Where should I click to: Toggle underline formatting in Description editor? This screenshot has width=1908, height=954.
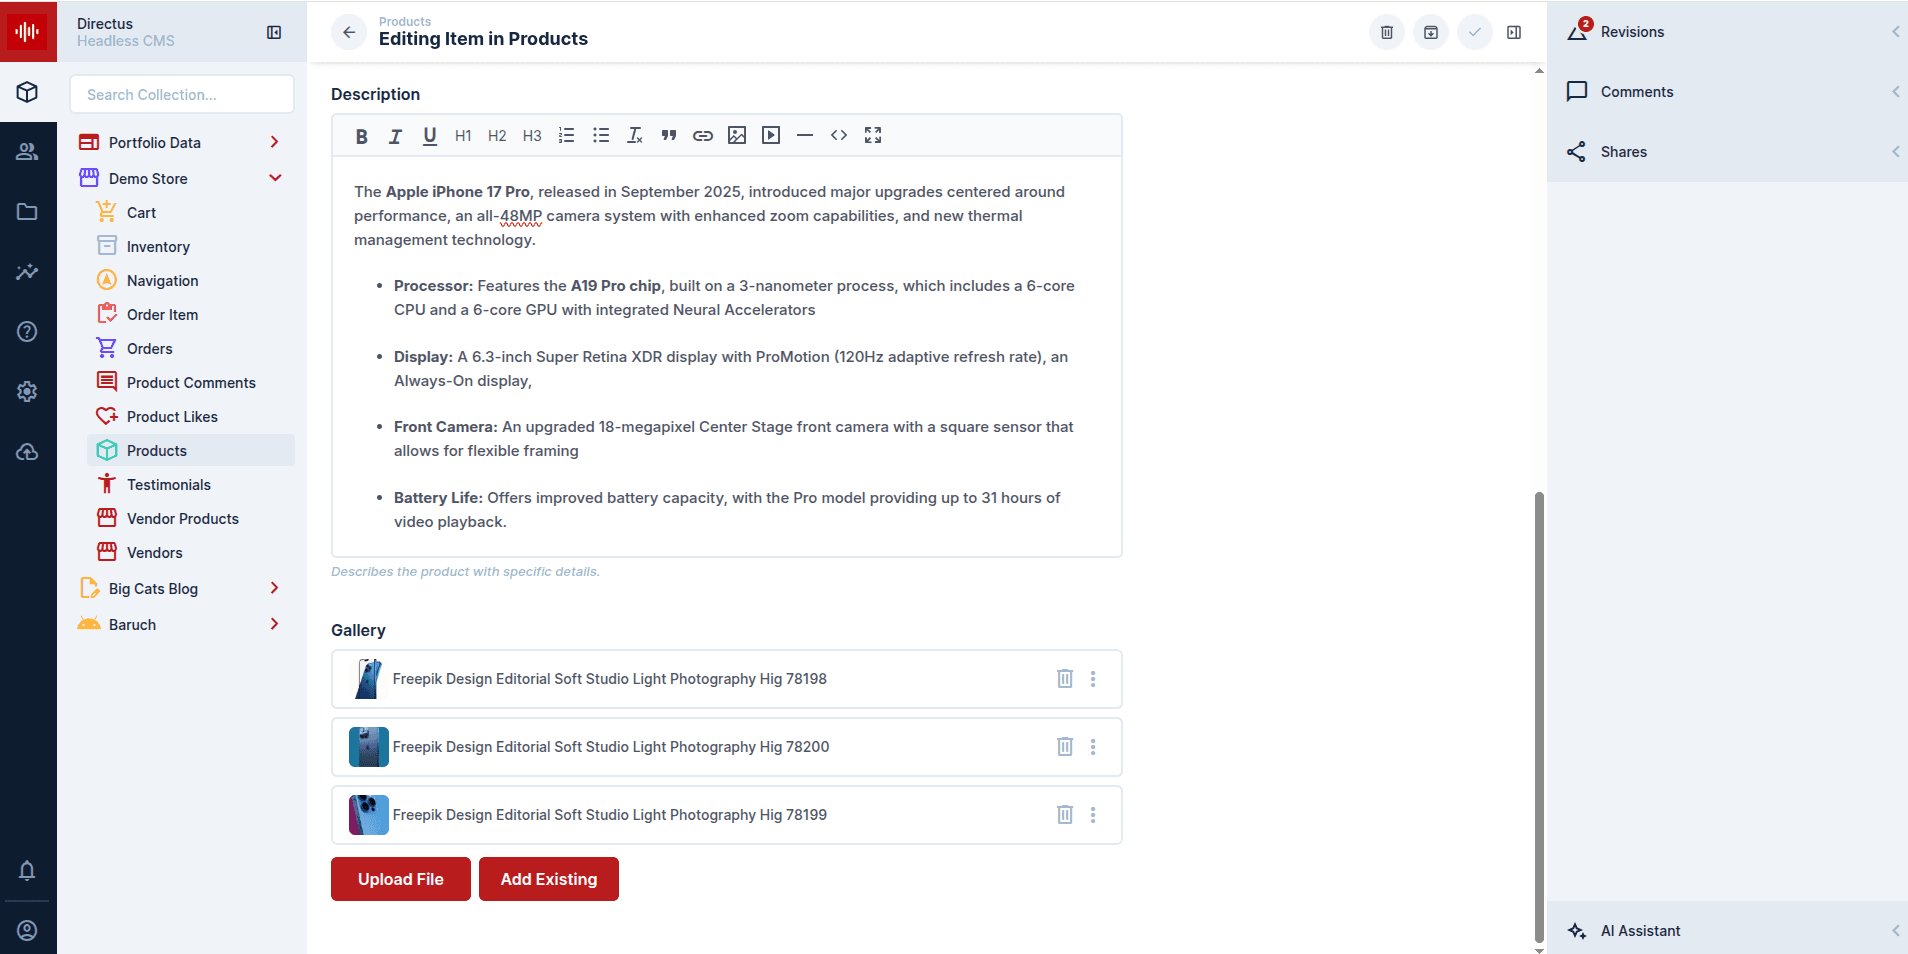click(x=430, y=136)
